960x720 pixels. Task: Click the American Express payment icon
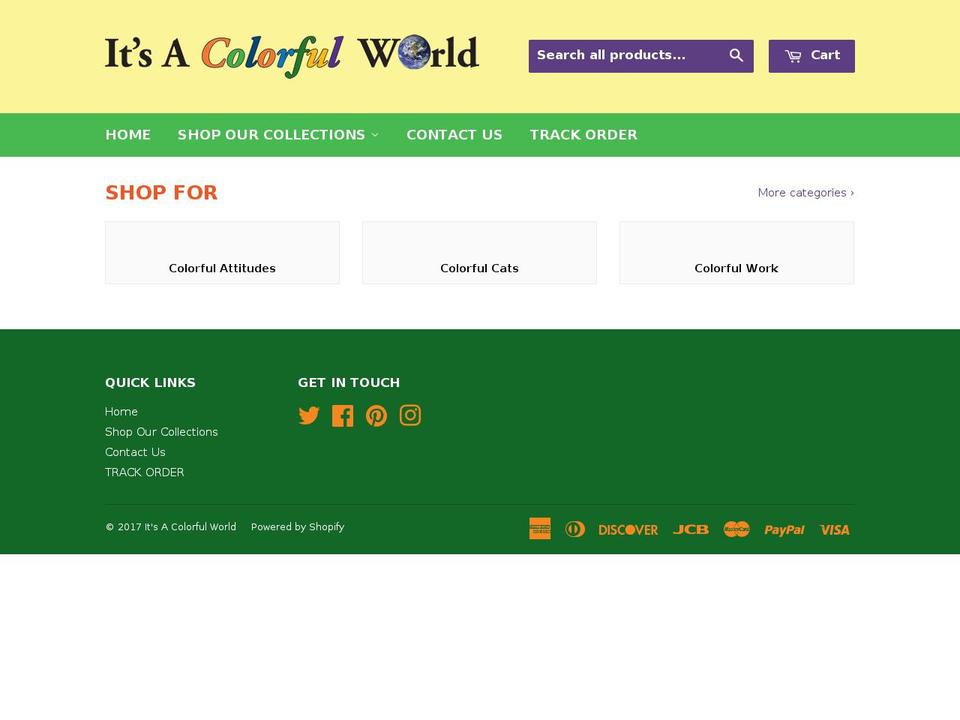click(x=540, y=529)
